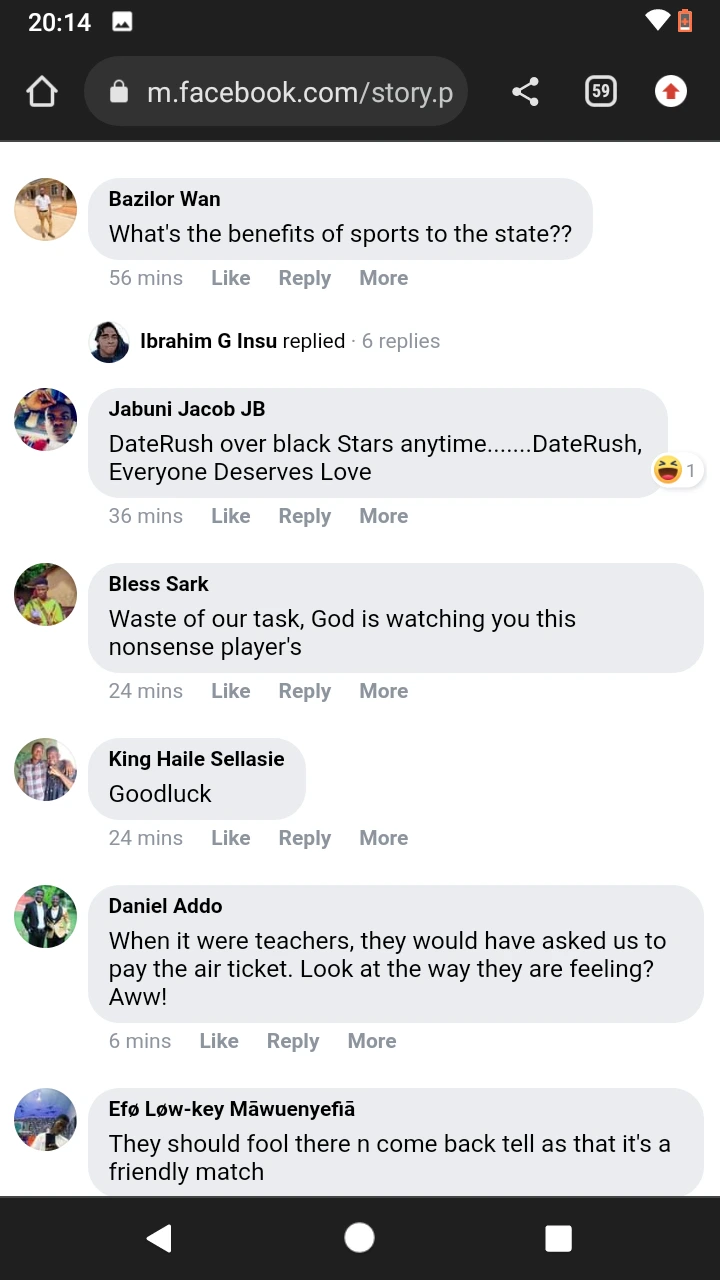Open the tab switcher showing 59 tabs
The image size is (720, 1280).
point(600,92)
